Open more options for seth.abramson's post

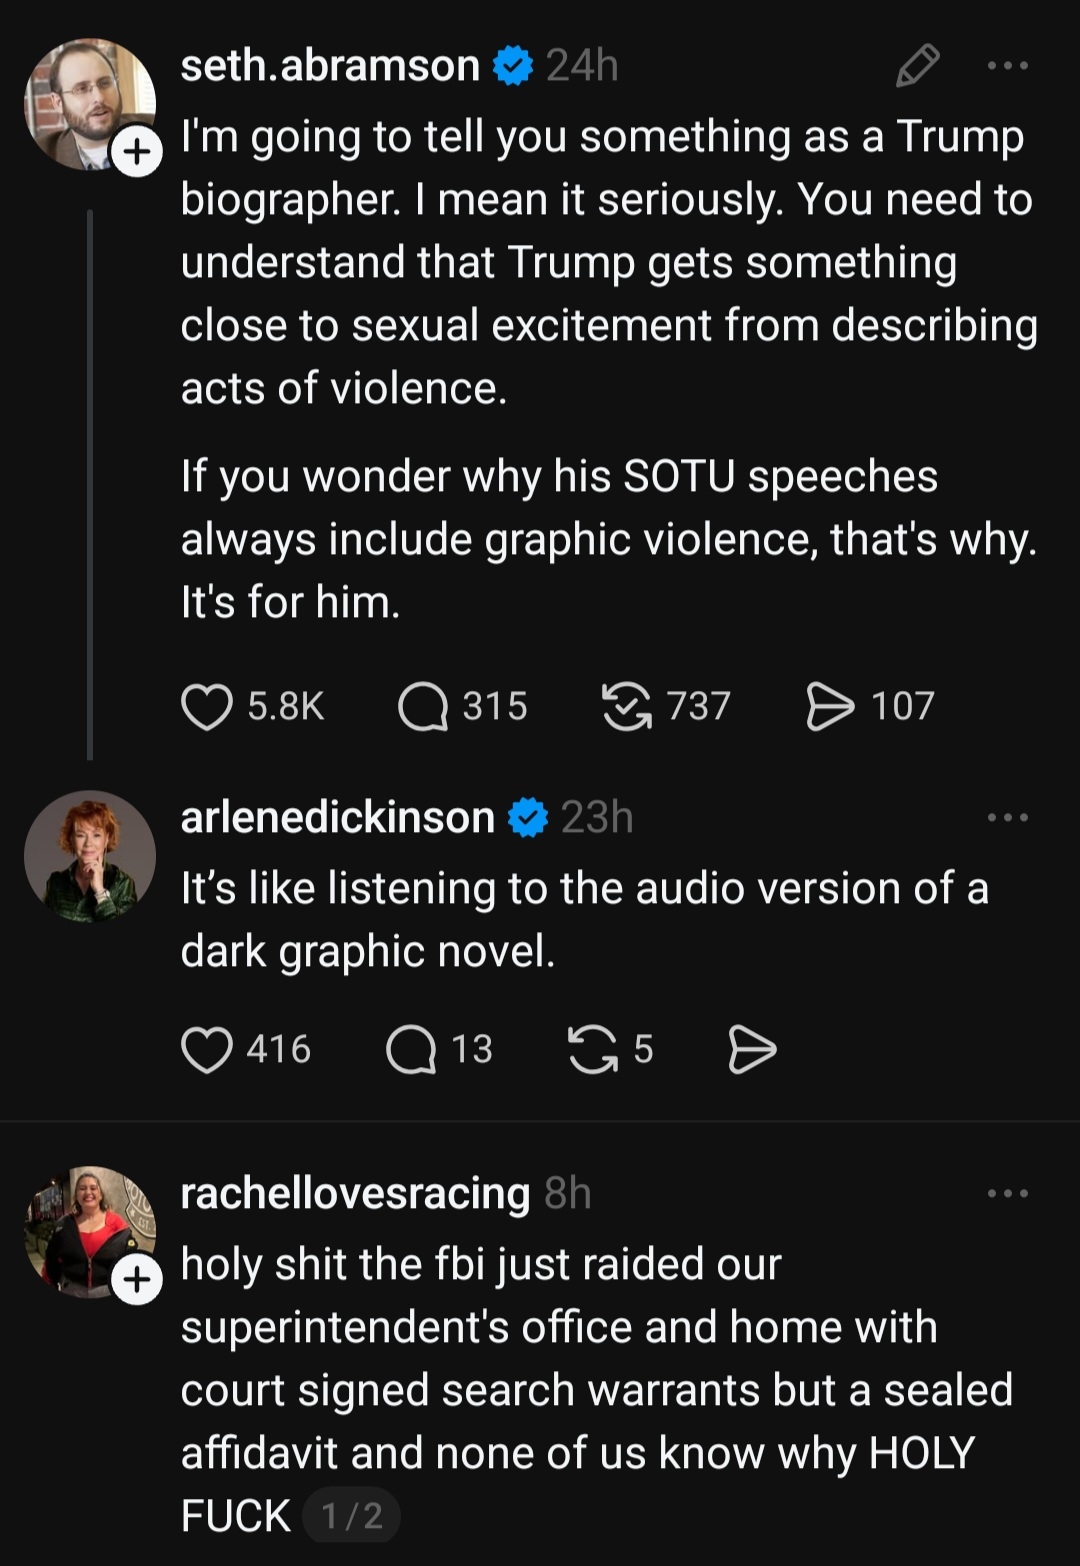click(x=1007, y=66)
